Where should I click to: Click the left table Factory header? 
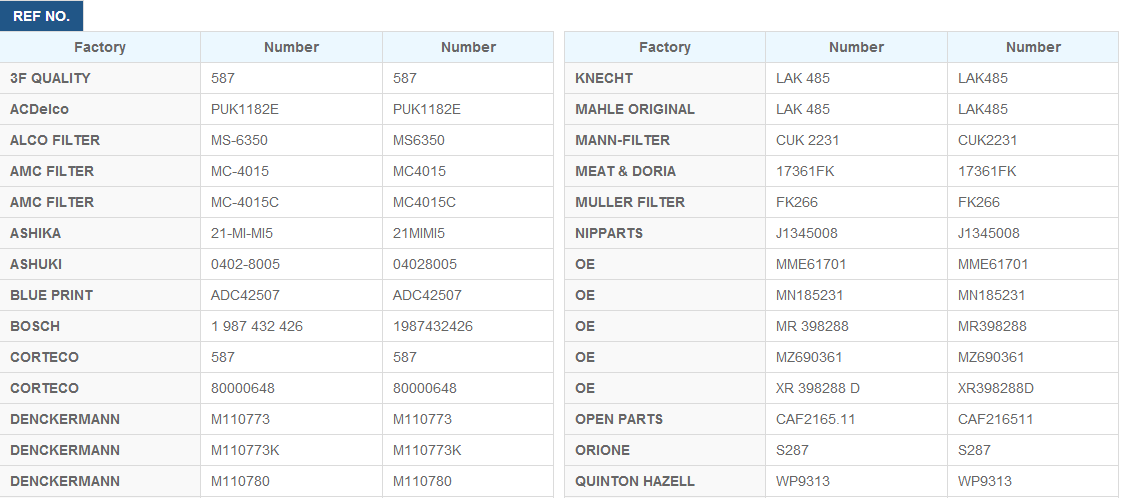click(x=100, y=47)
